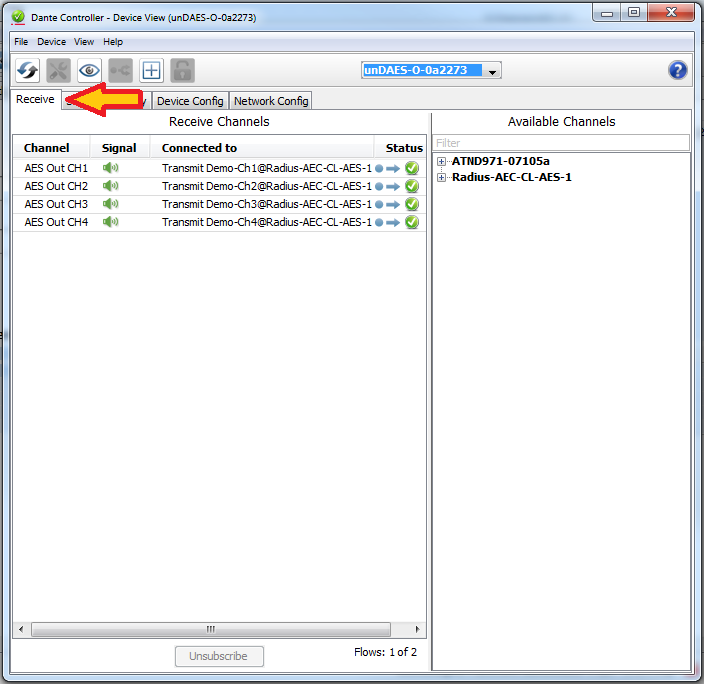
Task: Open the File menu
Action: coord(21,42)
